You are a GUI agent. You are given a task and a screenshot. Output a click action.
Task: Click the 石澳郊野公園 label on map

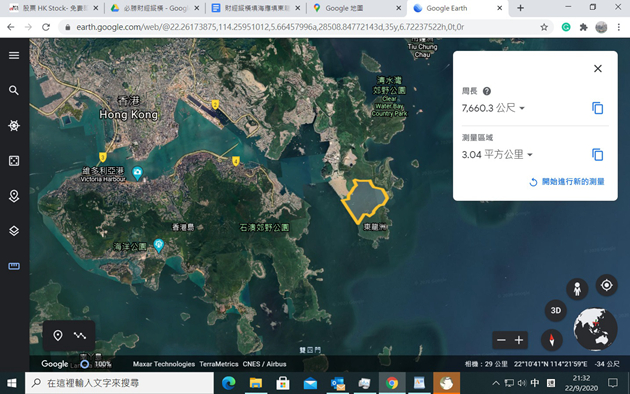coord(264,228)
